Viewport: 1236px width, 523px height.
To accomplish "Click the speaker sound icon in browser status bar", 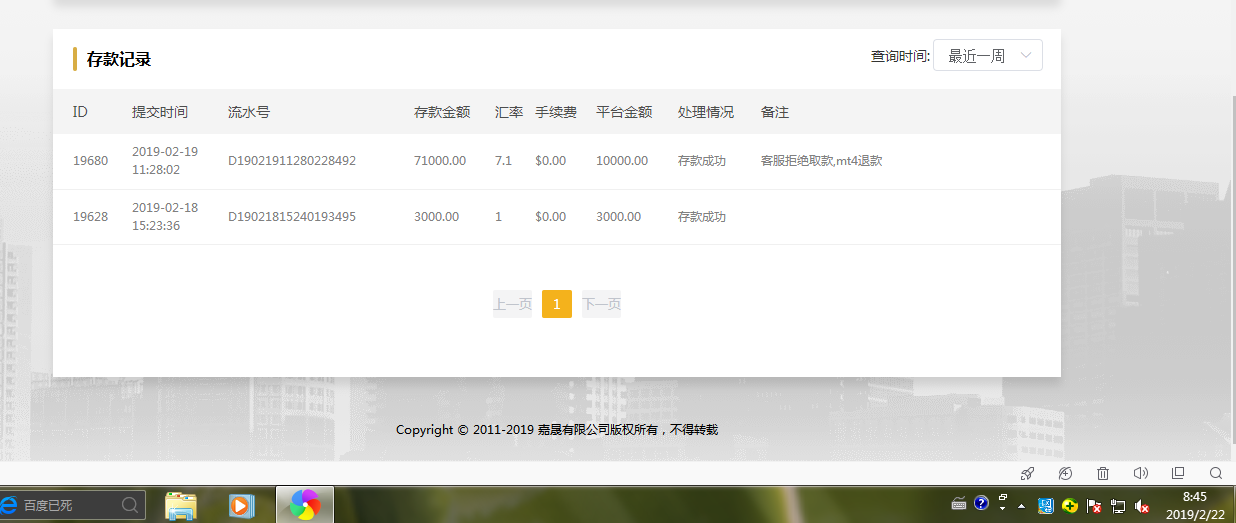I will point(1140,473).
